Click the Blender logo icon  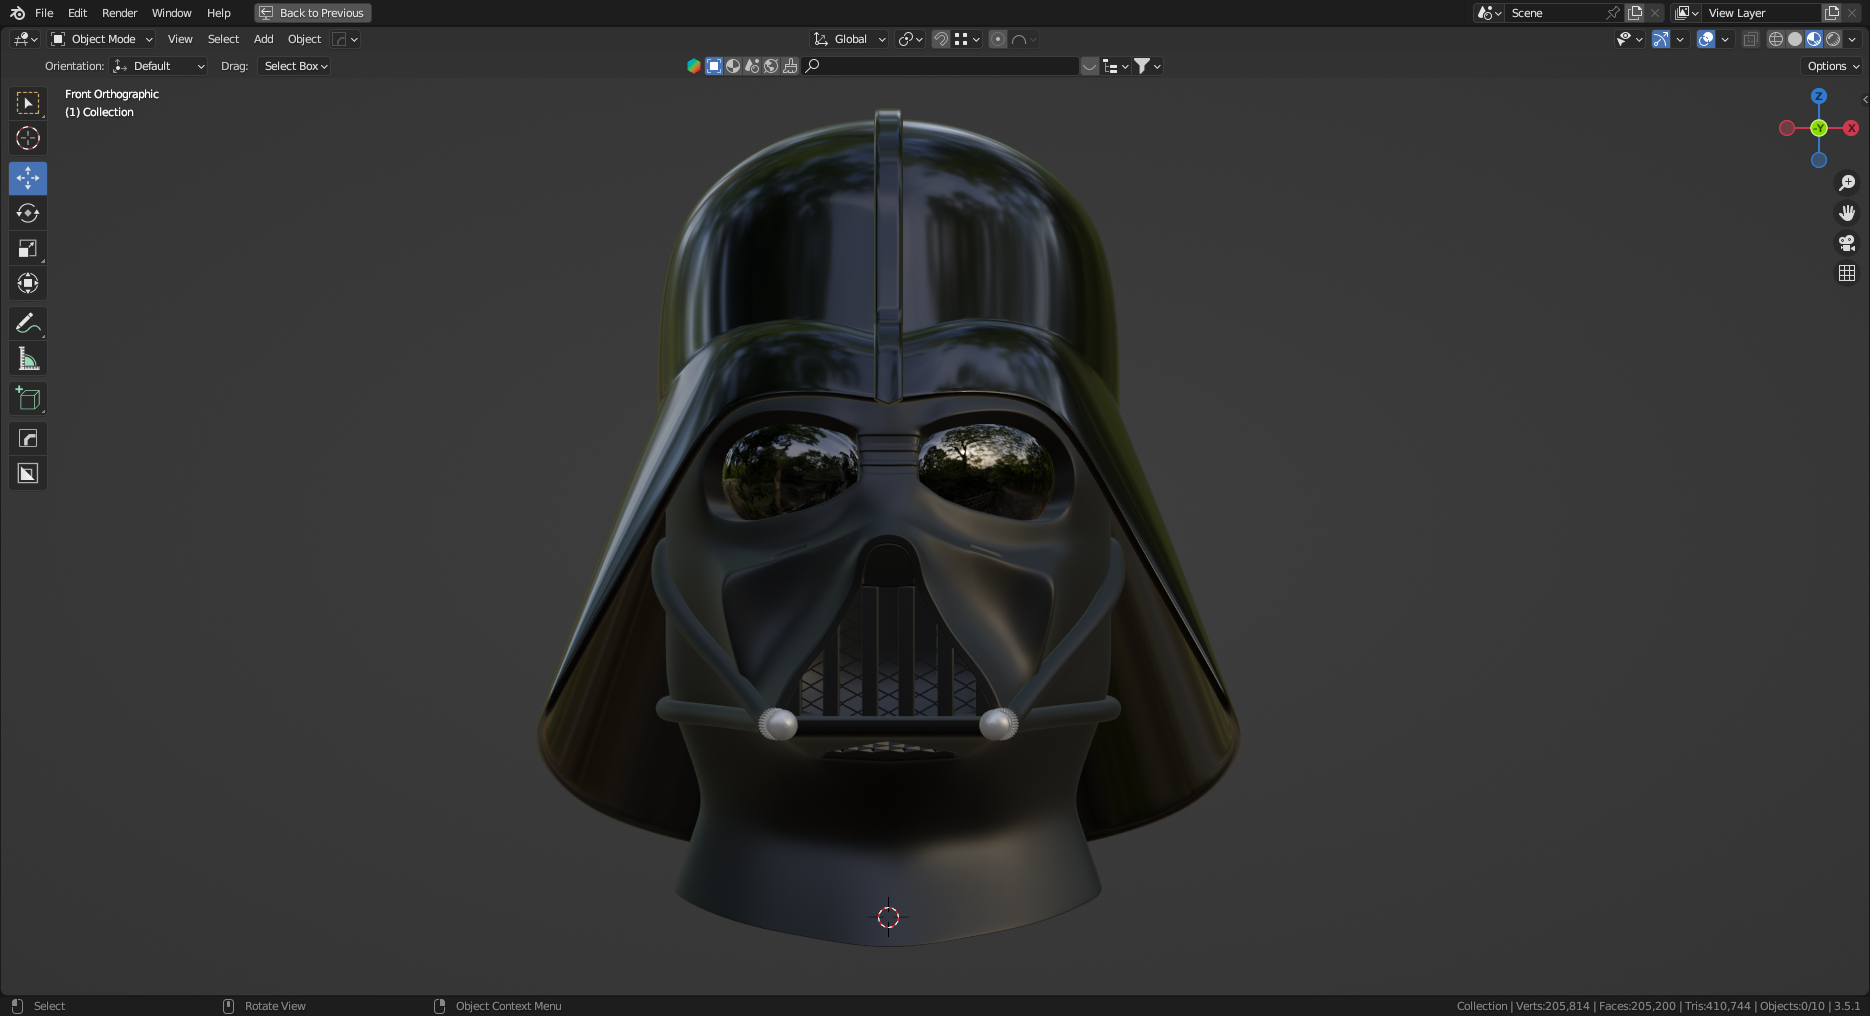click(x=17, y=13)
